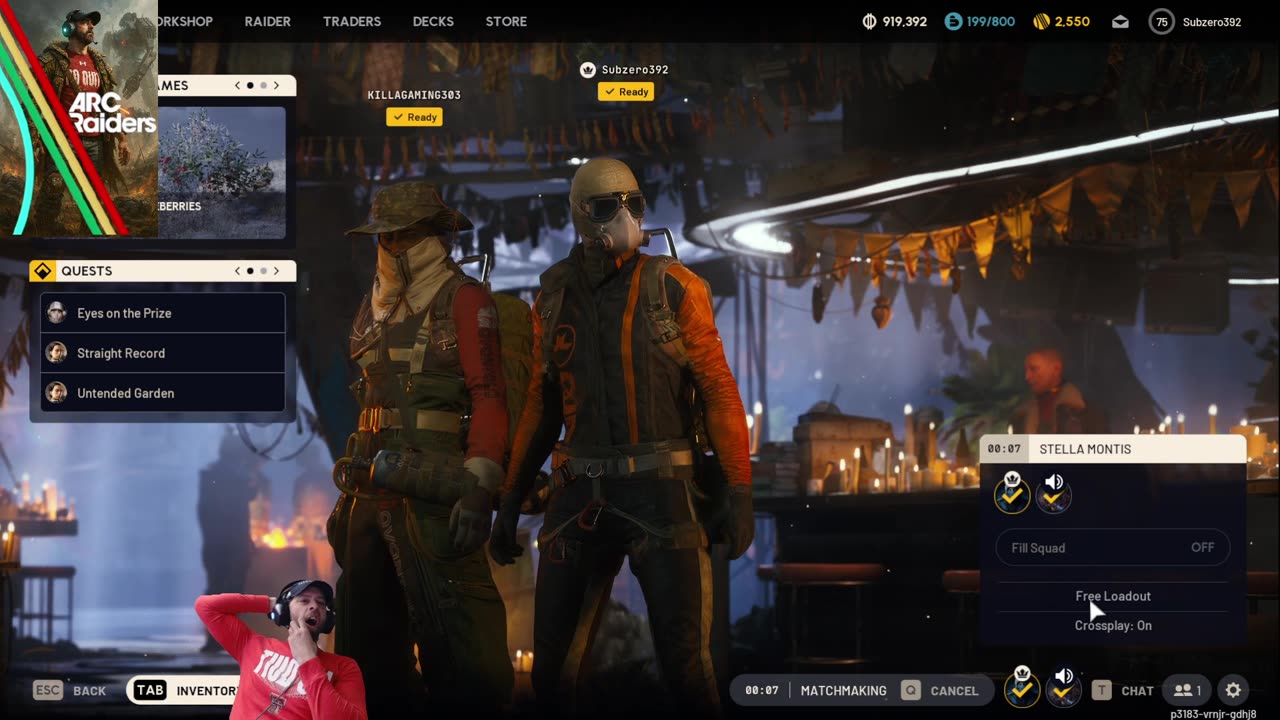The height and width of the screenshot is (720, 1280).
Task: Click the level 75 badge
Action: pos(1161,21)
